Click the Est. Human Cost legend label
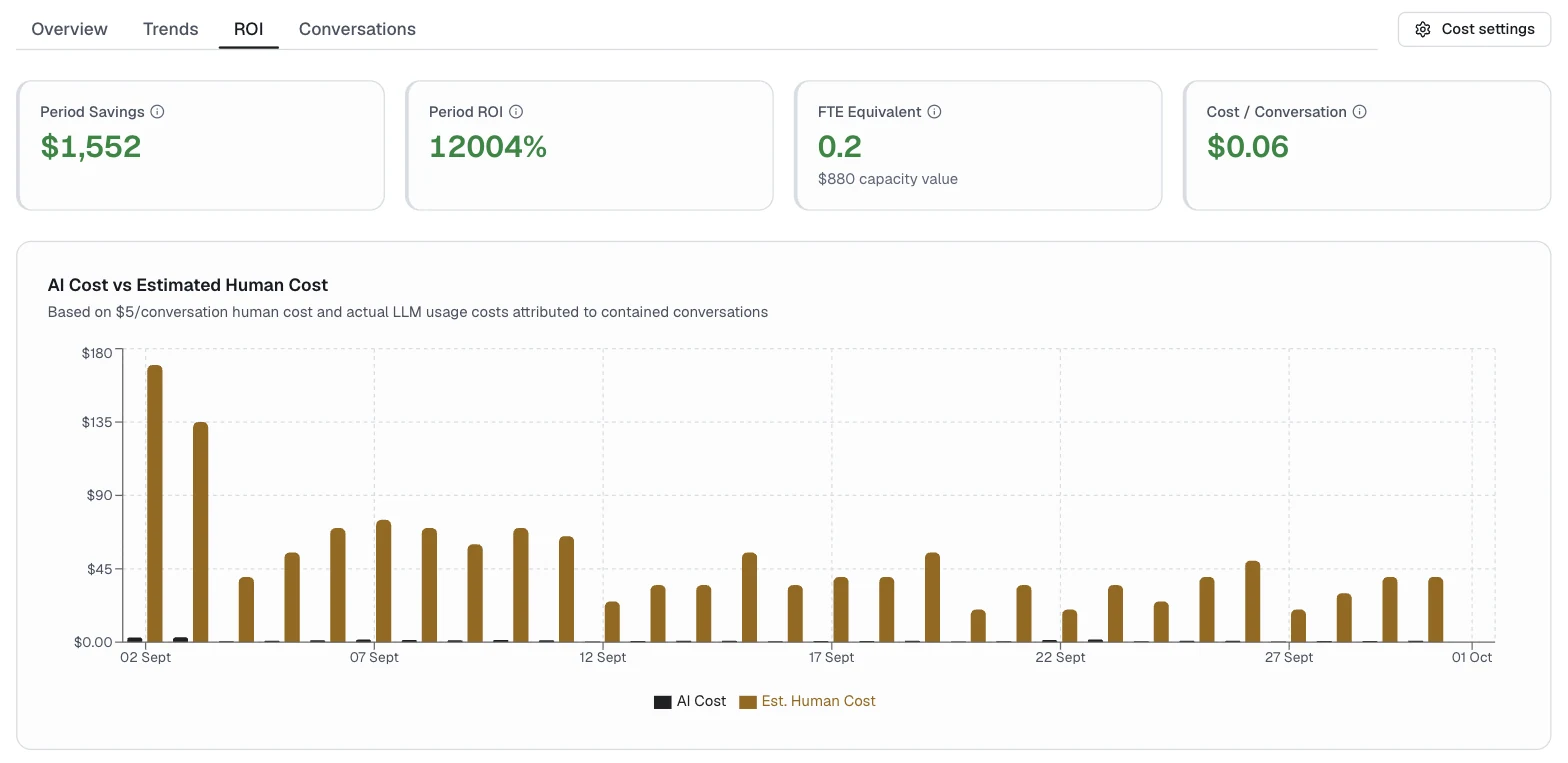The width and height of the screenshot is (1568, 763). (818, 701)
